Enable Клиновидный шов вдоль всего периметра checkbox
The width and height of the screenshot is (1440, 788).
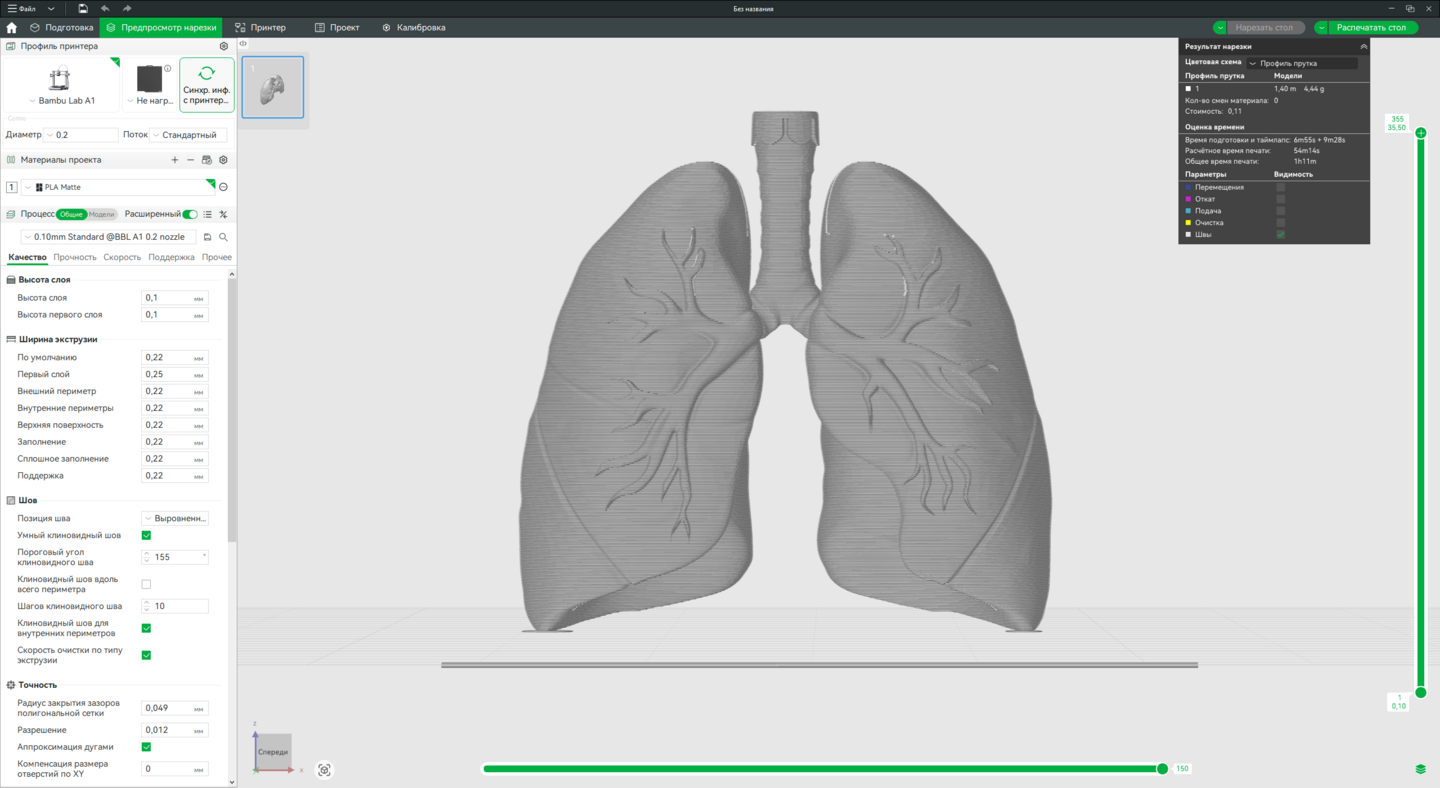(146, 584)
